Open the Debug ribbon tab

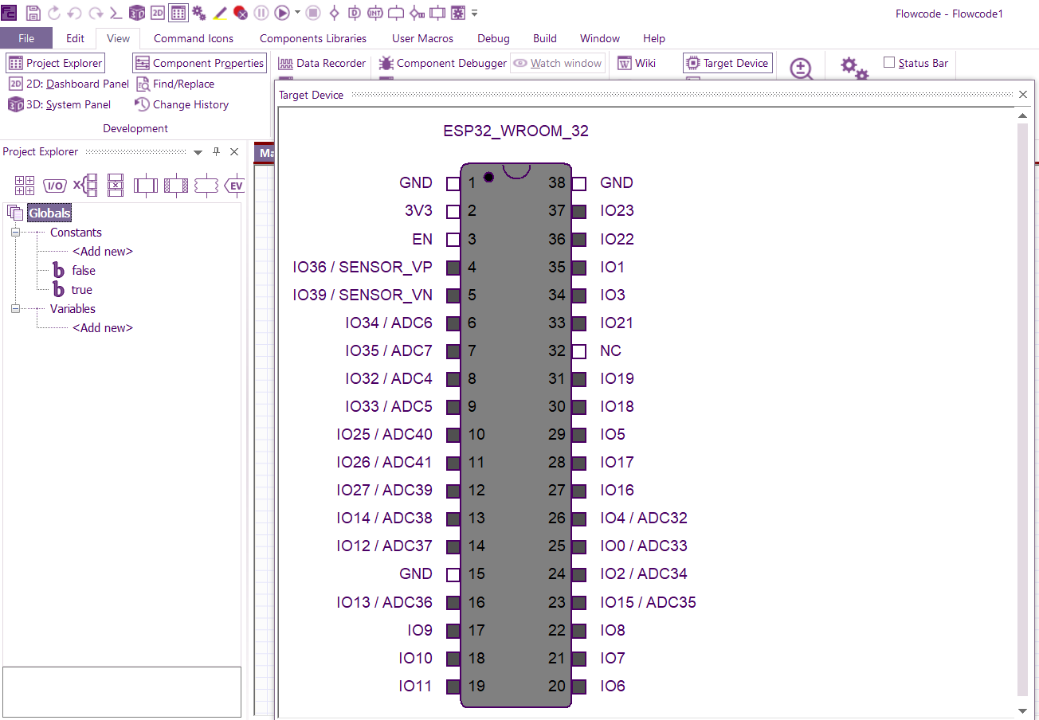point(493,38)
